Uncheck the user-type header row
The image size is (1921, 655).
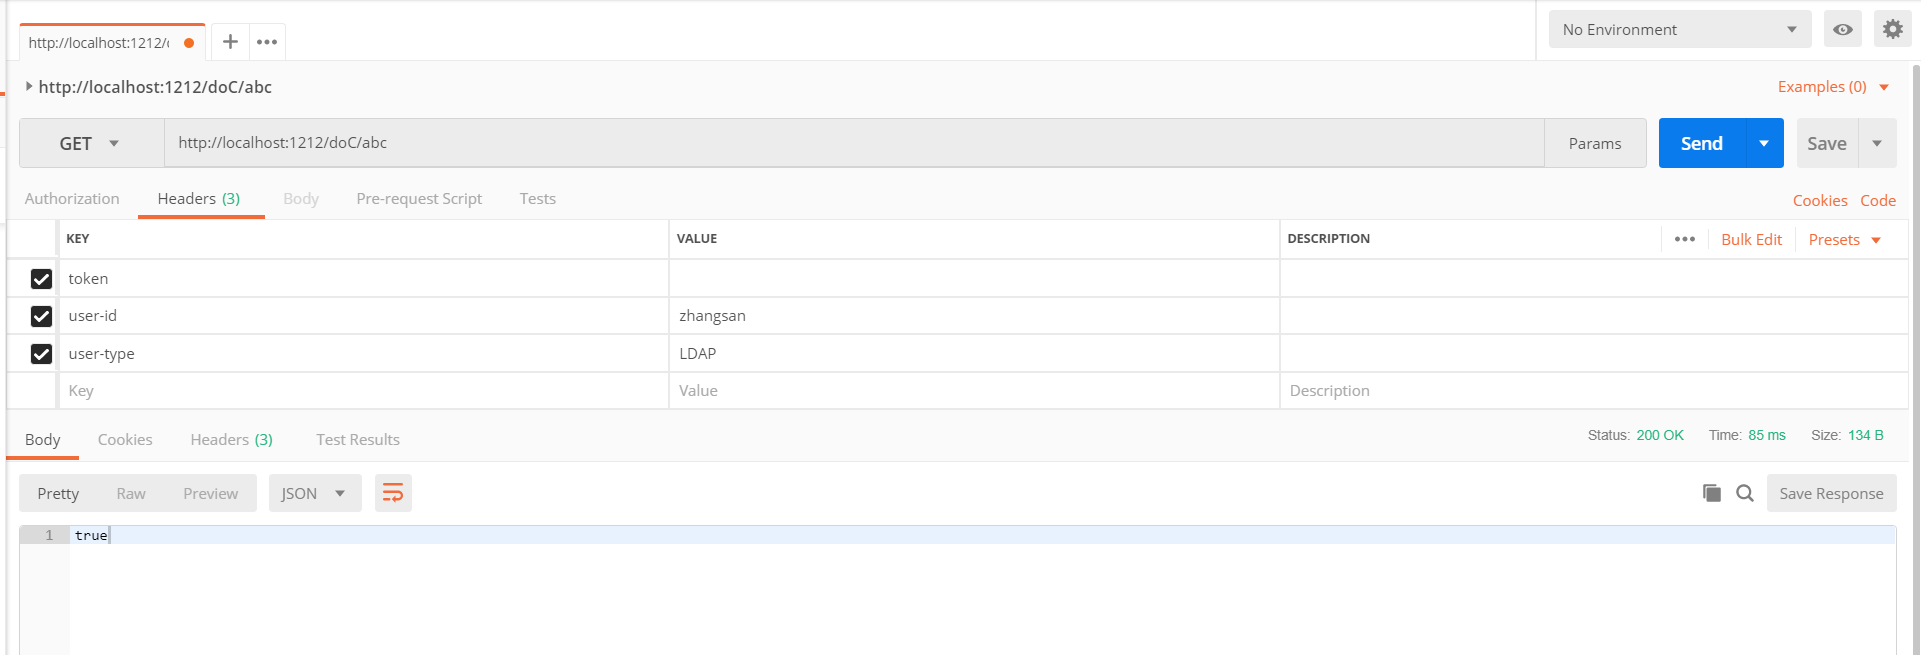click(x=41, y=354)
